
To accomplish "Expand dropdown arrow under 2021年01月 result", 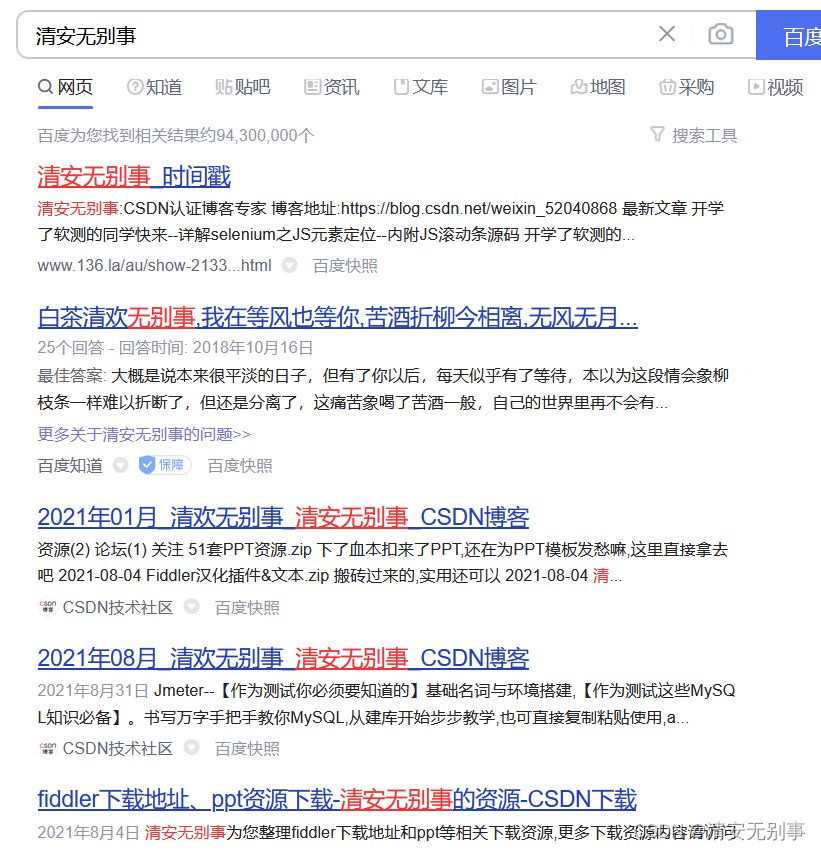I will tap(191, 607).
